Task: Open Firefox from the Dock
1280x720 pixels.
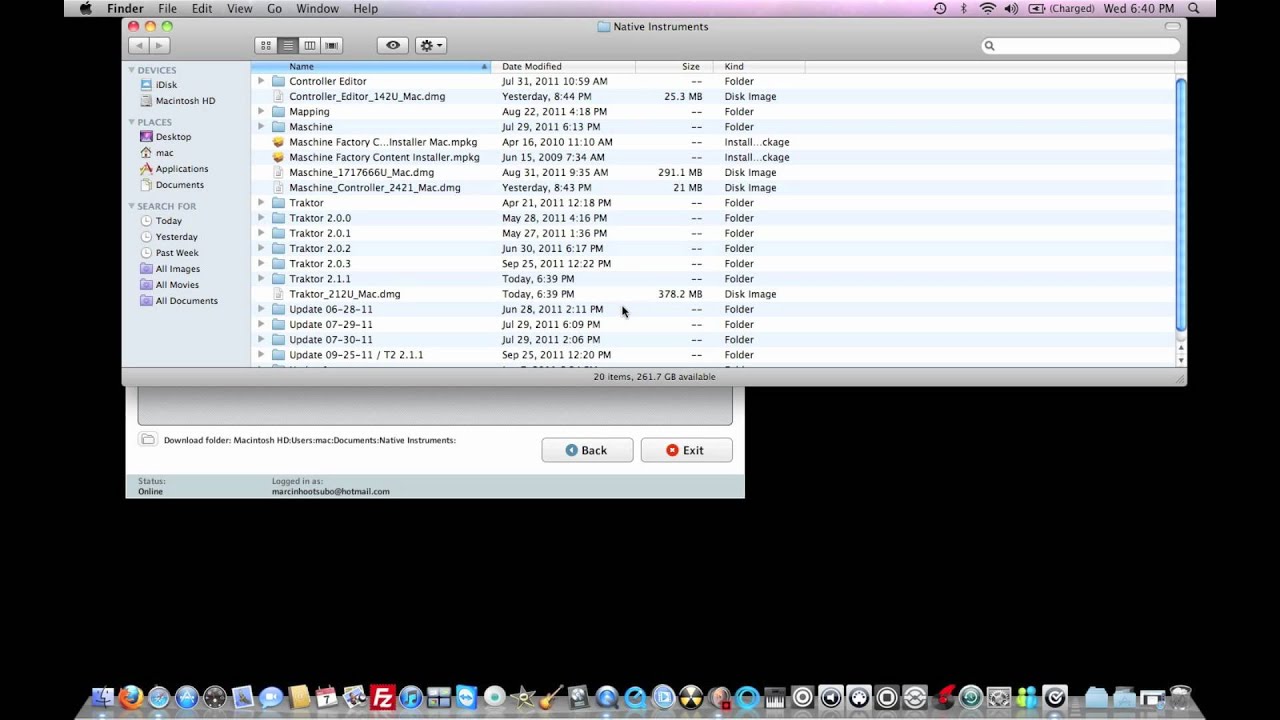Action: (x=131, y=697)
